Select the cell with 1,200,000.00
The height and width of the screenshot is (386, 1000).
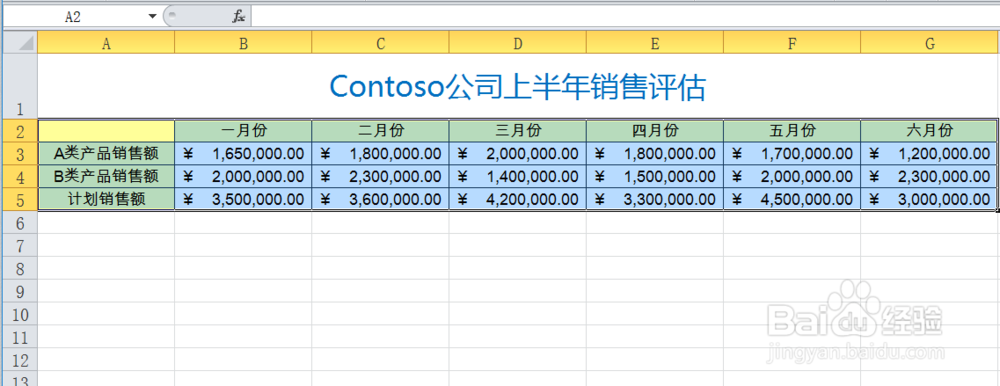tap(929, 153)
